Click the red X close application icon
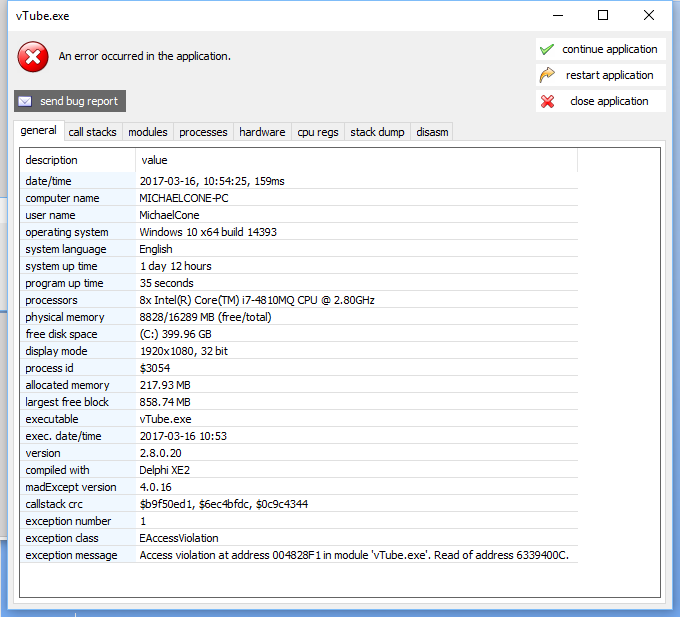This screenshot has height=617, width=680. [x=547, y=101]
